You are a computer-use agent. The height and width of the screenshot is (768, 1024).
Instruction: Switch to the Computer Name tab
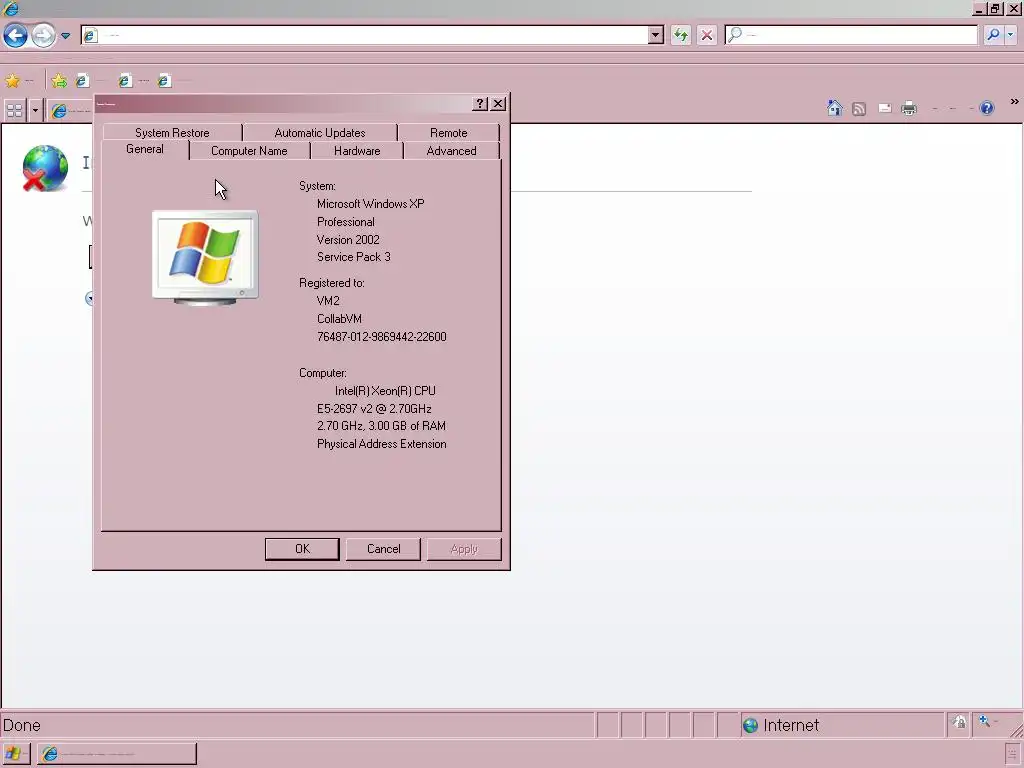tap(249, 151)
